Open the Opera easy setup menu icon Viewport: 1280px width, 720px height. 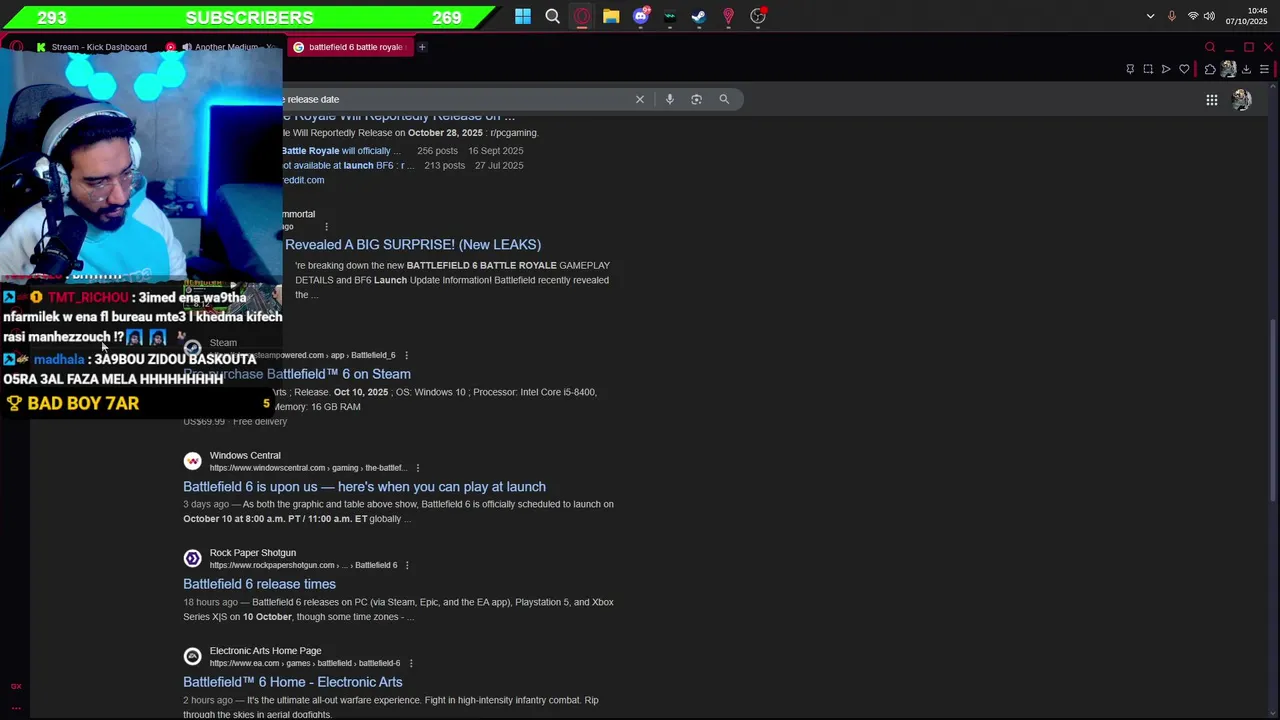pyautogui.click(x=1264, y=69)
